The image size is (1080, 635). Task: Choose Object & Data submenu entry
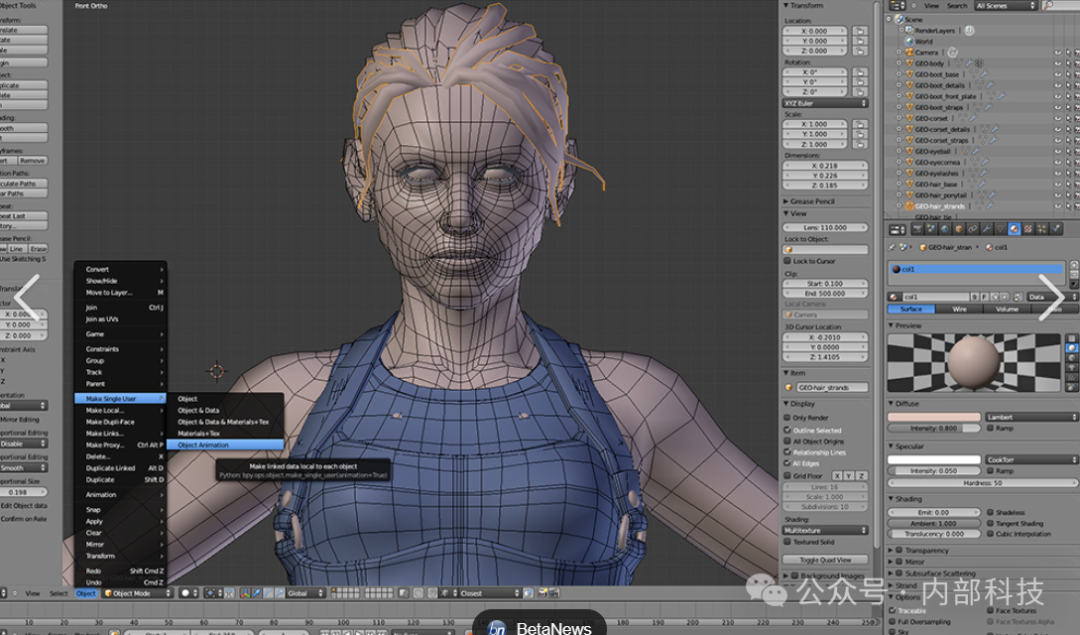[198, 410]
